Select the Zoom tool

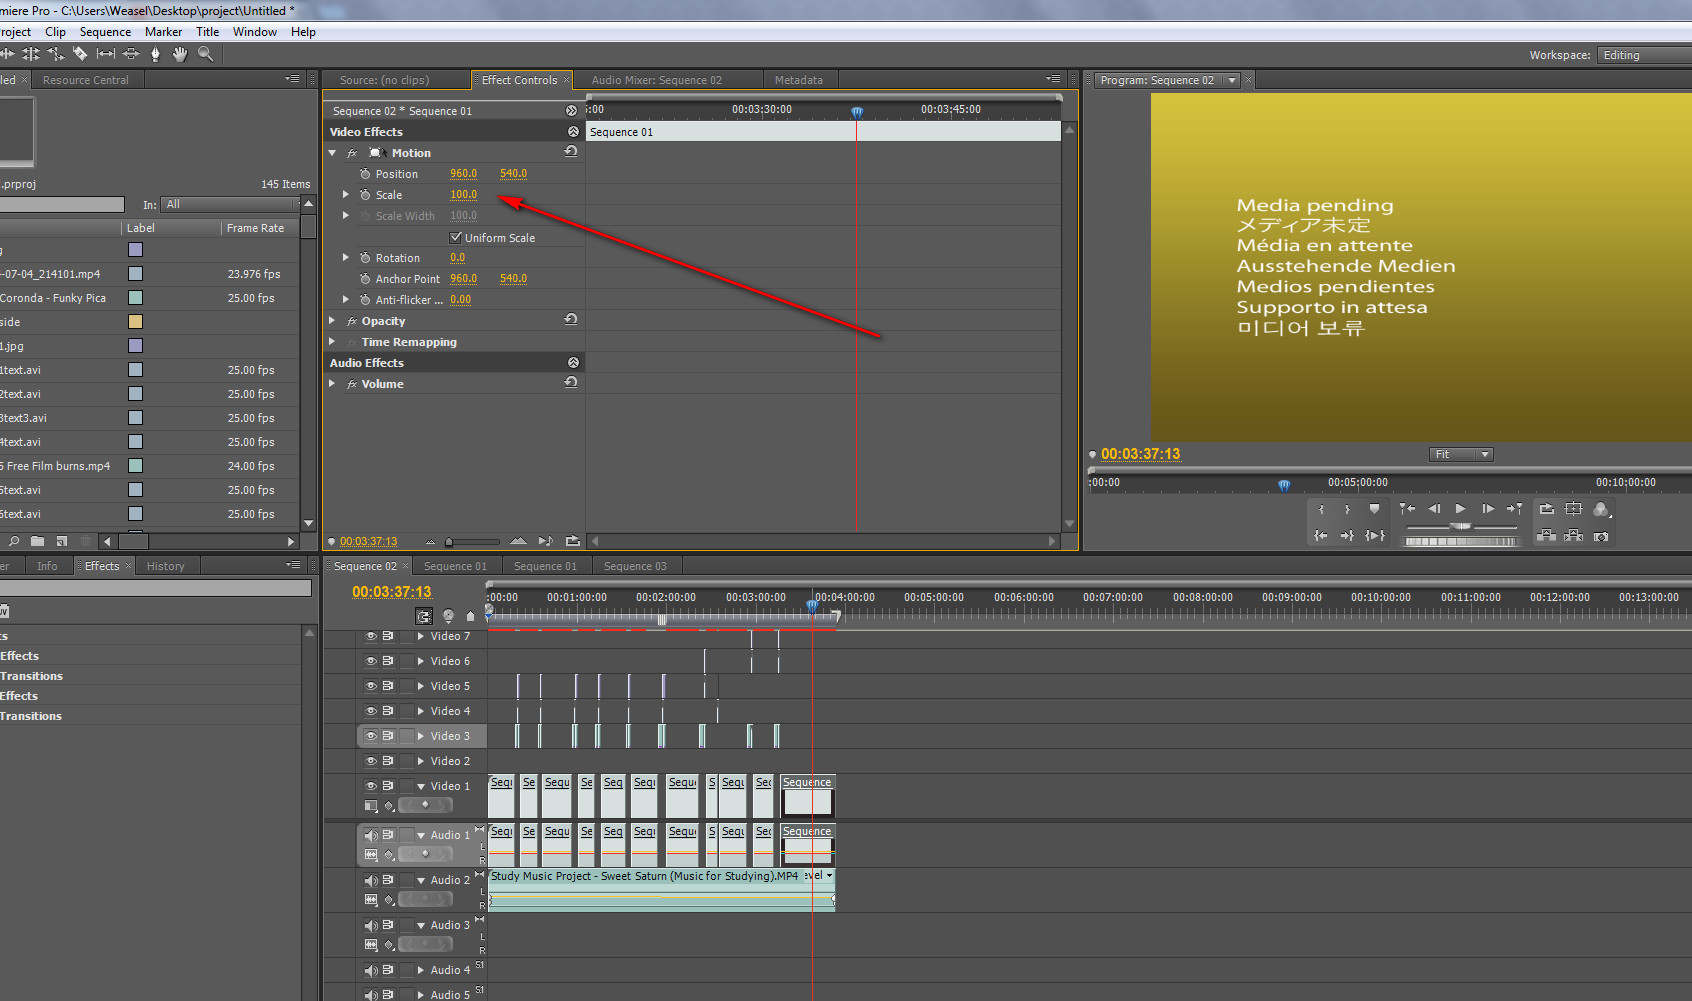(x=205, y=54)
